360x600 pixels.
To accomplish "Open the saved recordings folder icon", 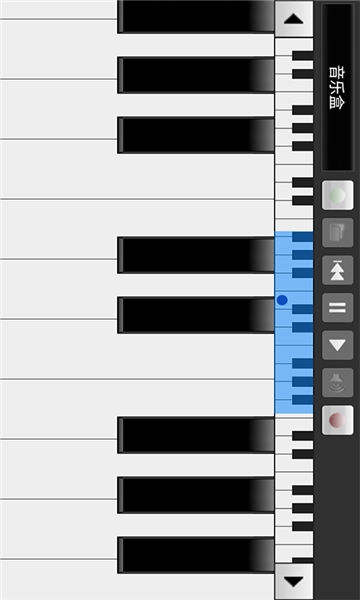I will 337,233.
